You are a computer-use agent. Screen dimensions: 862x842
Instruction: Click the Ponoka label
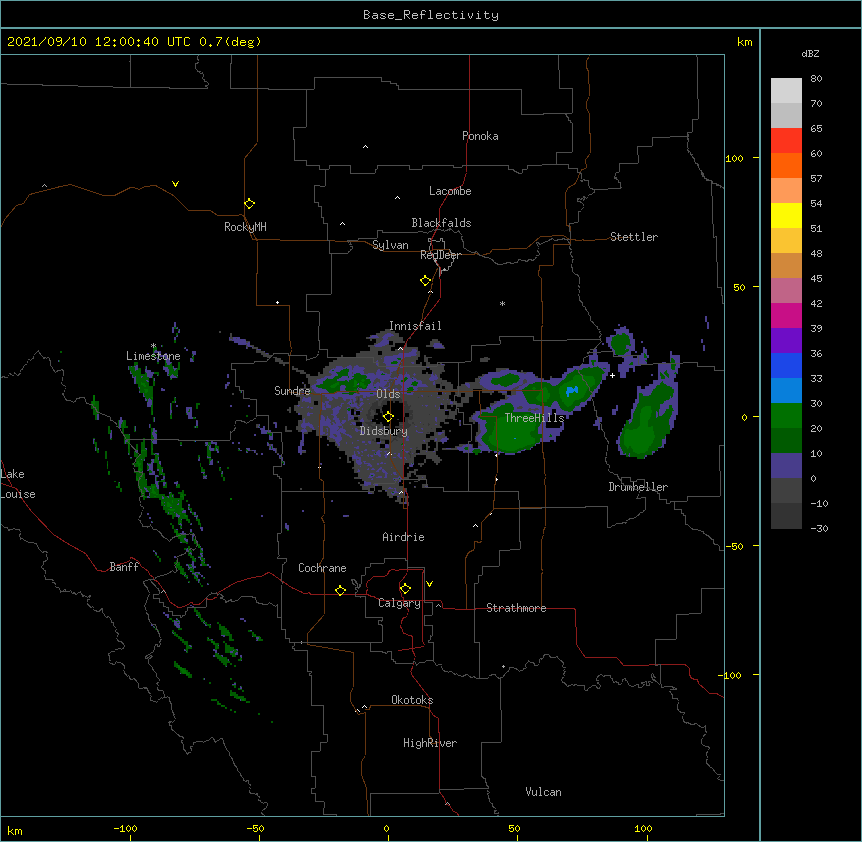[x=480, y=136]
